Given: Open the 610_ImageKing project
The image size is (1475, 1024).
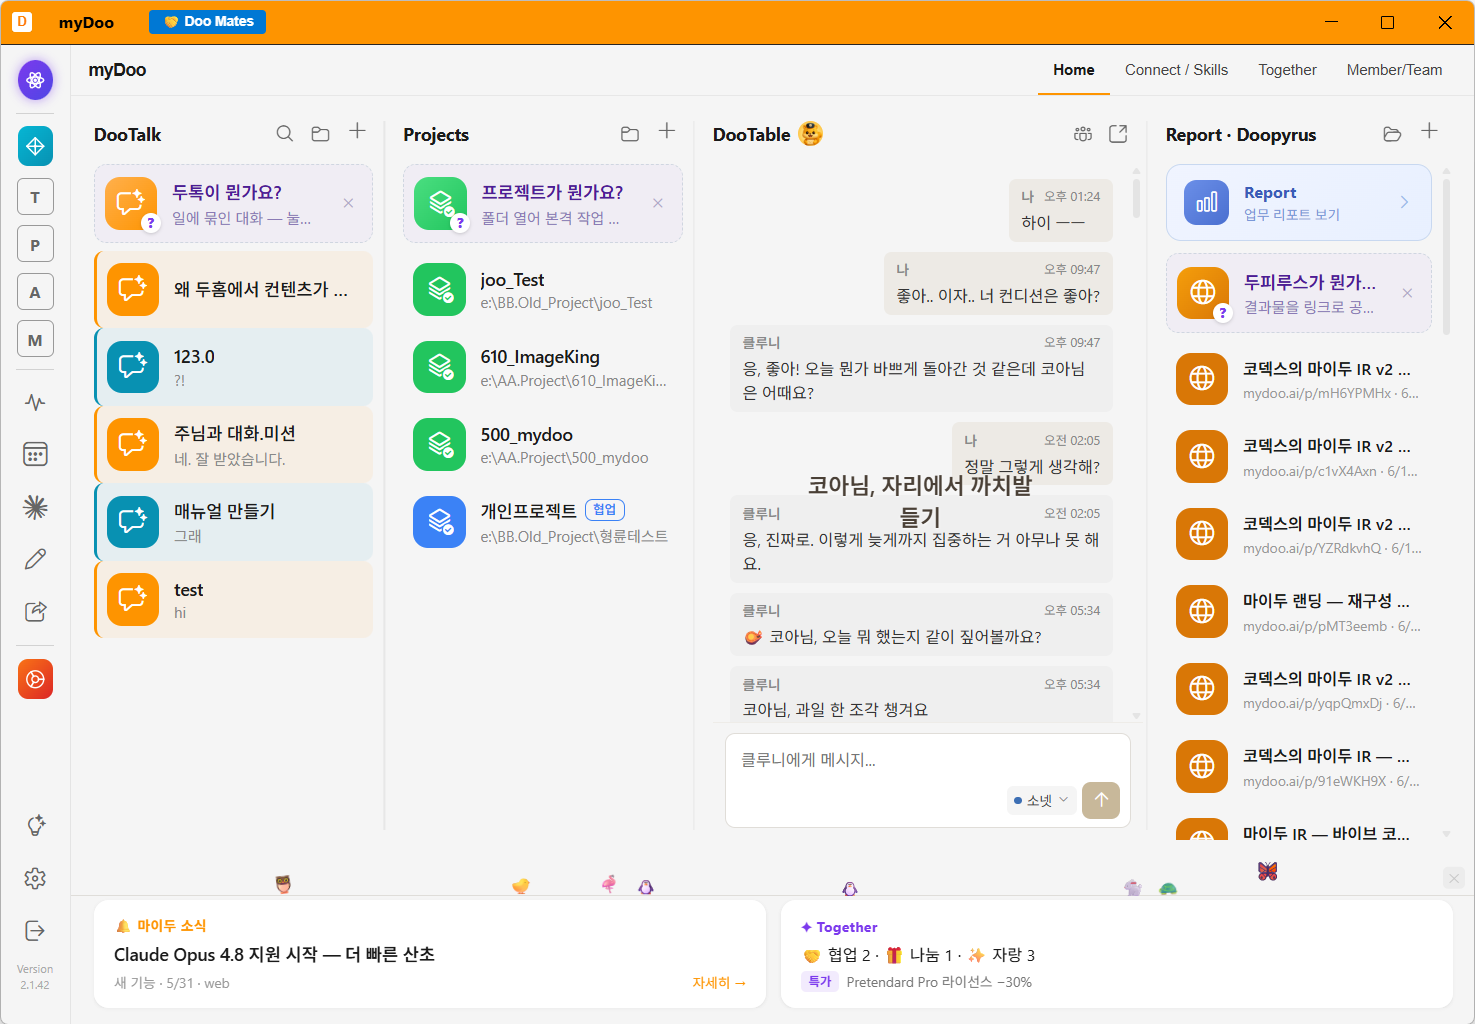Looking at the screenshot, I should [543, 367].
